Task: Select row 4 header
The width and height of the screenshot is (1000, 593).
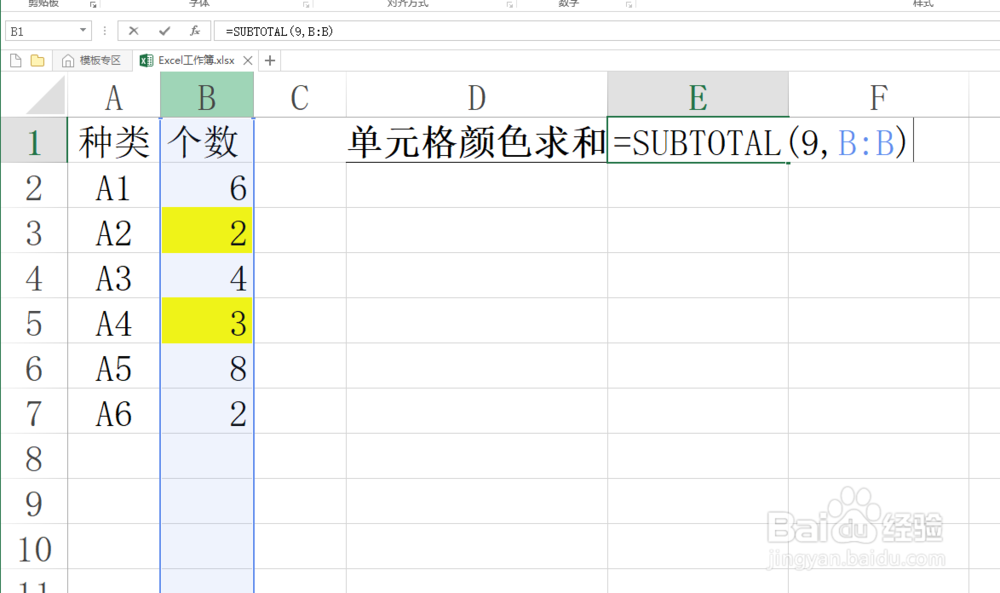Action: (34, 276)
